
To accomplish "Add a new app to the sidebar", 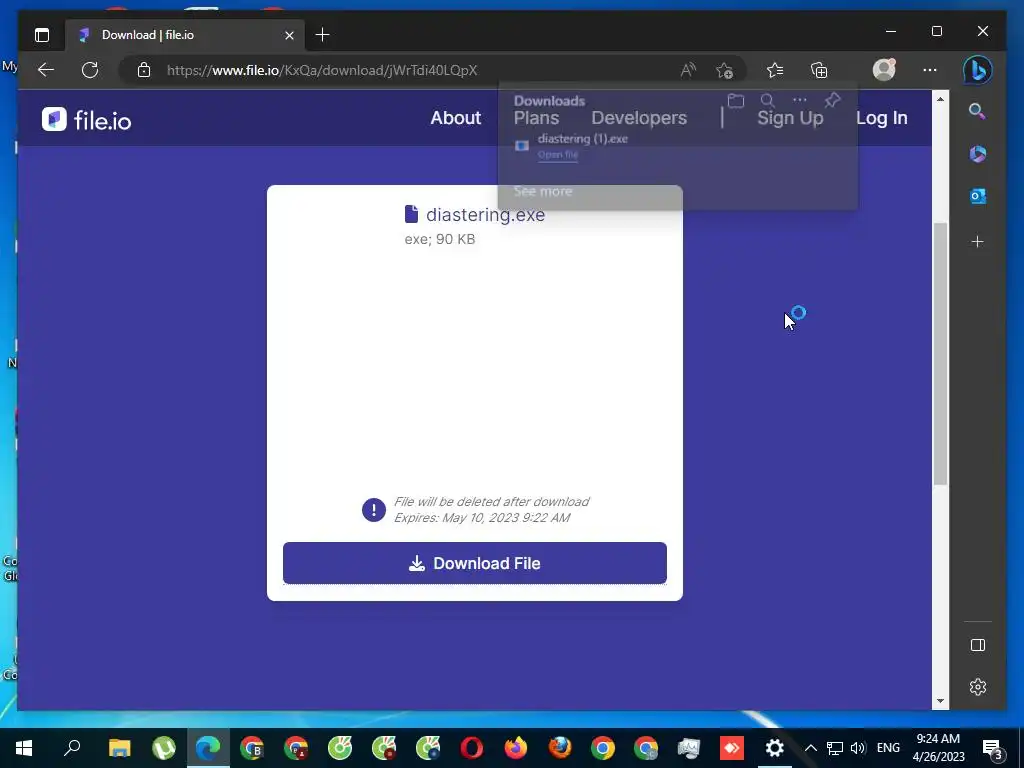I will click(978, 242).
